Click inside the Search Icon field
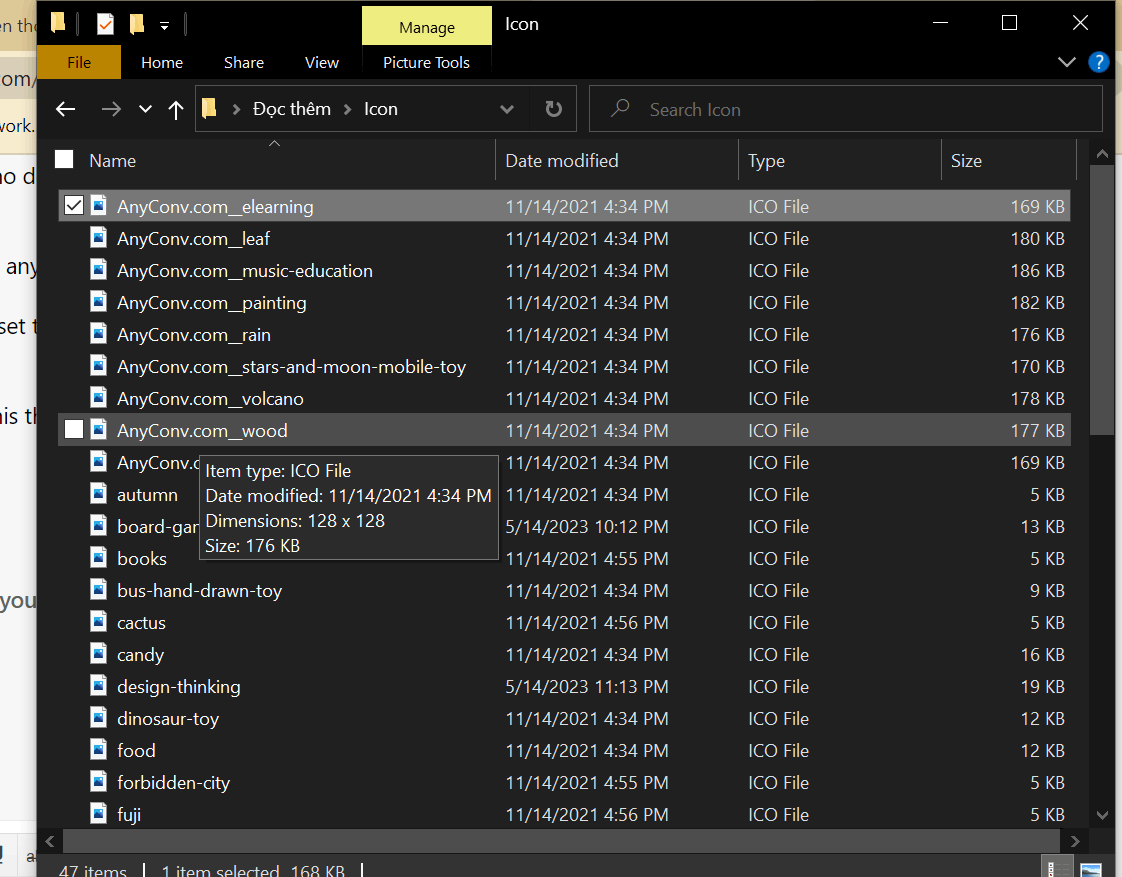The height and width of the screenshot is (877, 1122). [846, 109]
